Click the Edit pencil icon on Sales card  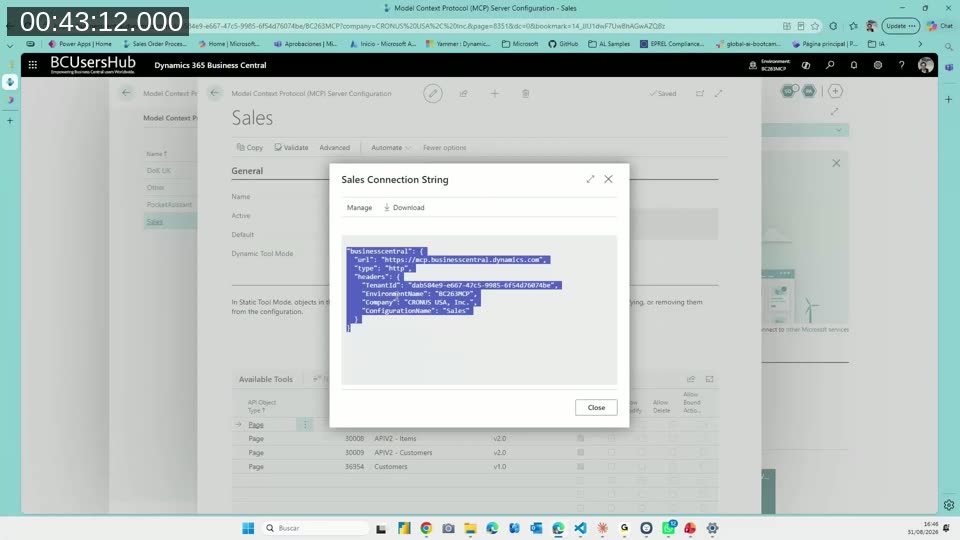click(x=433, y=94)
